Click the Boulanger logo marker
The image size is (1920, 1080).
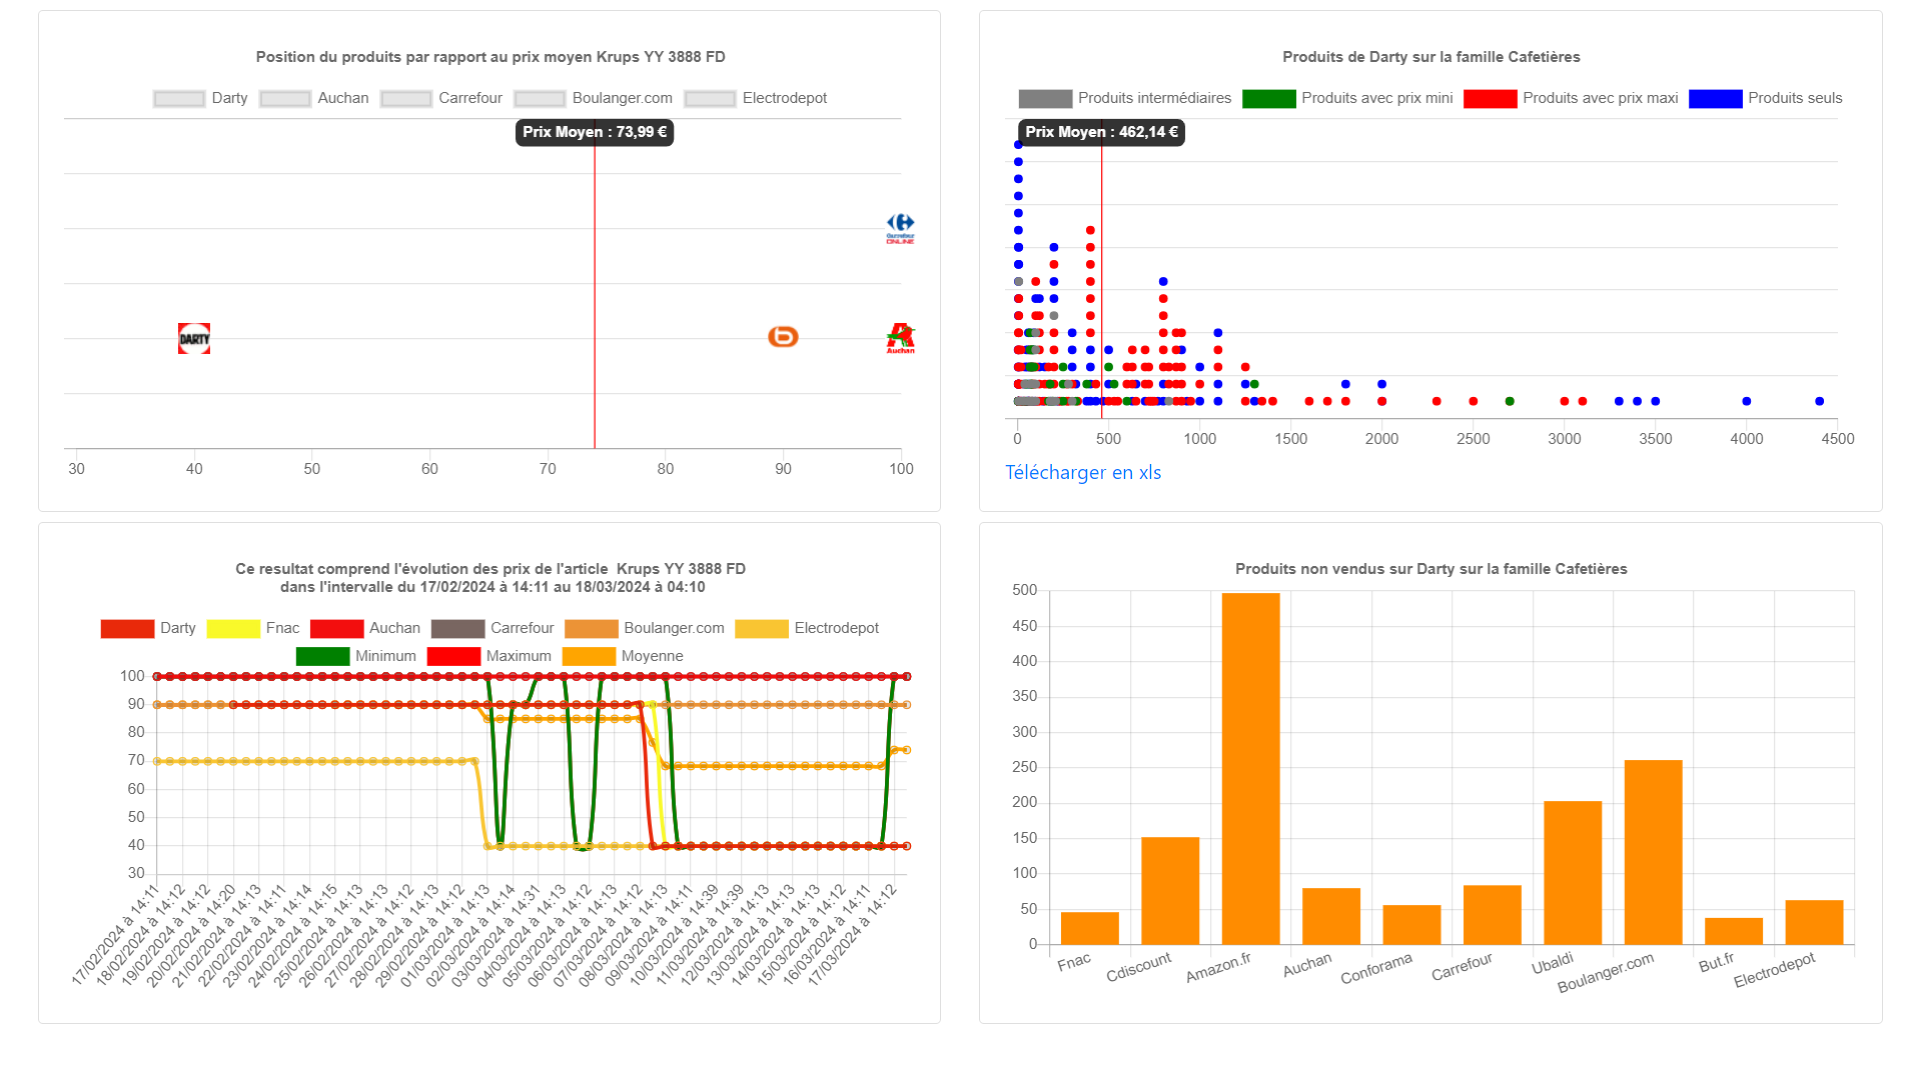pos(783,337)
